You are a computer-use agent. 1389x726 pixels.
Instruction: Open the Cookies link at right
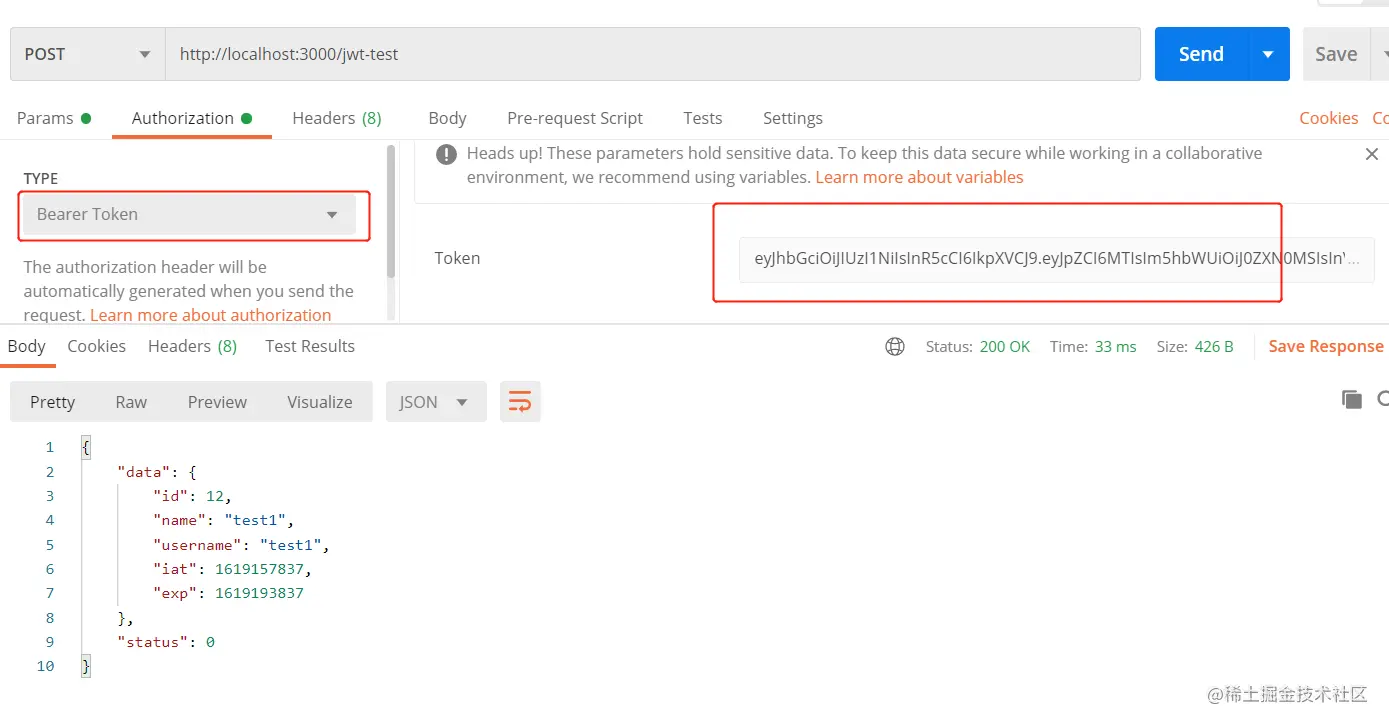pyautogui.click(x=1329, y=118)
